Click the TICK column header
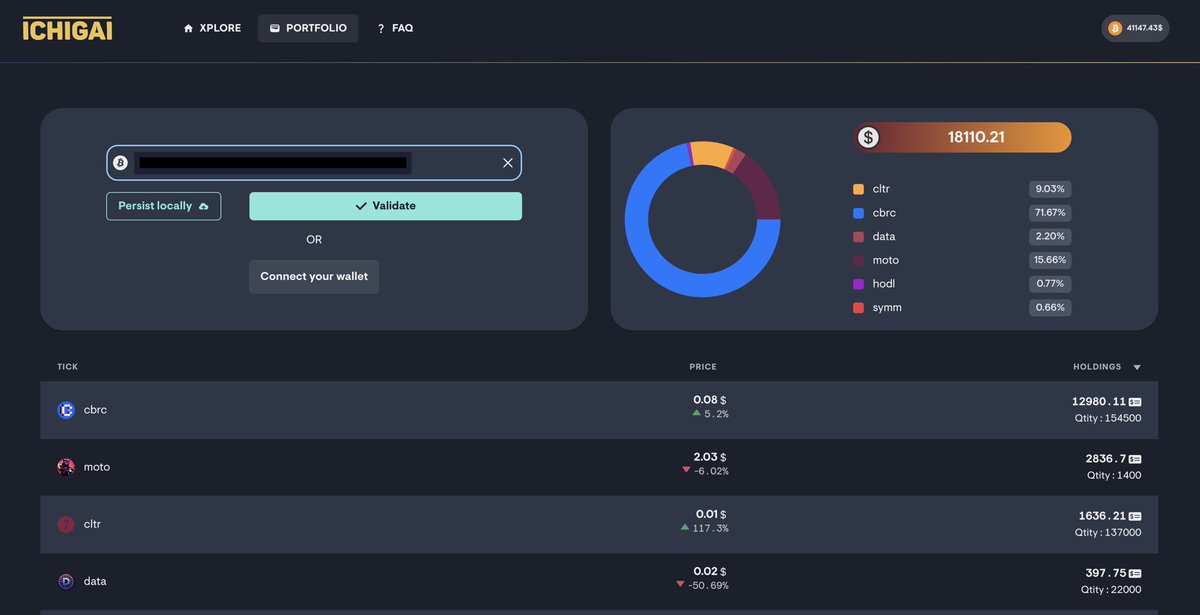Screen dimensions: 1200x615 point(67,367)
